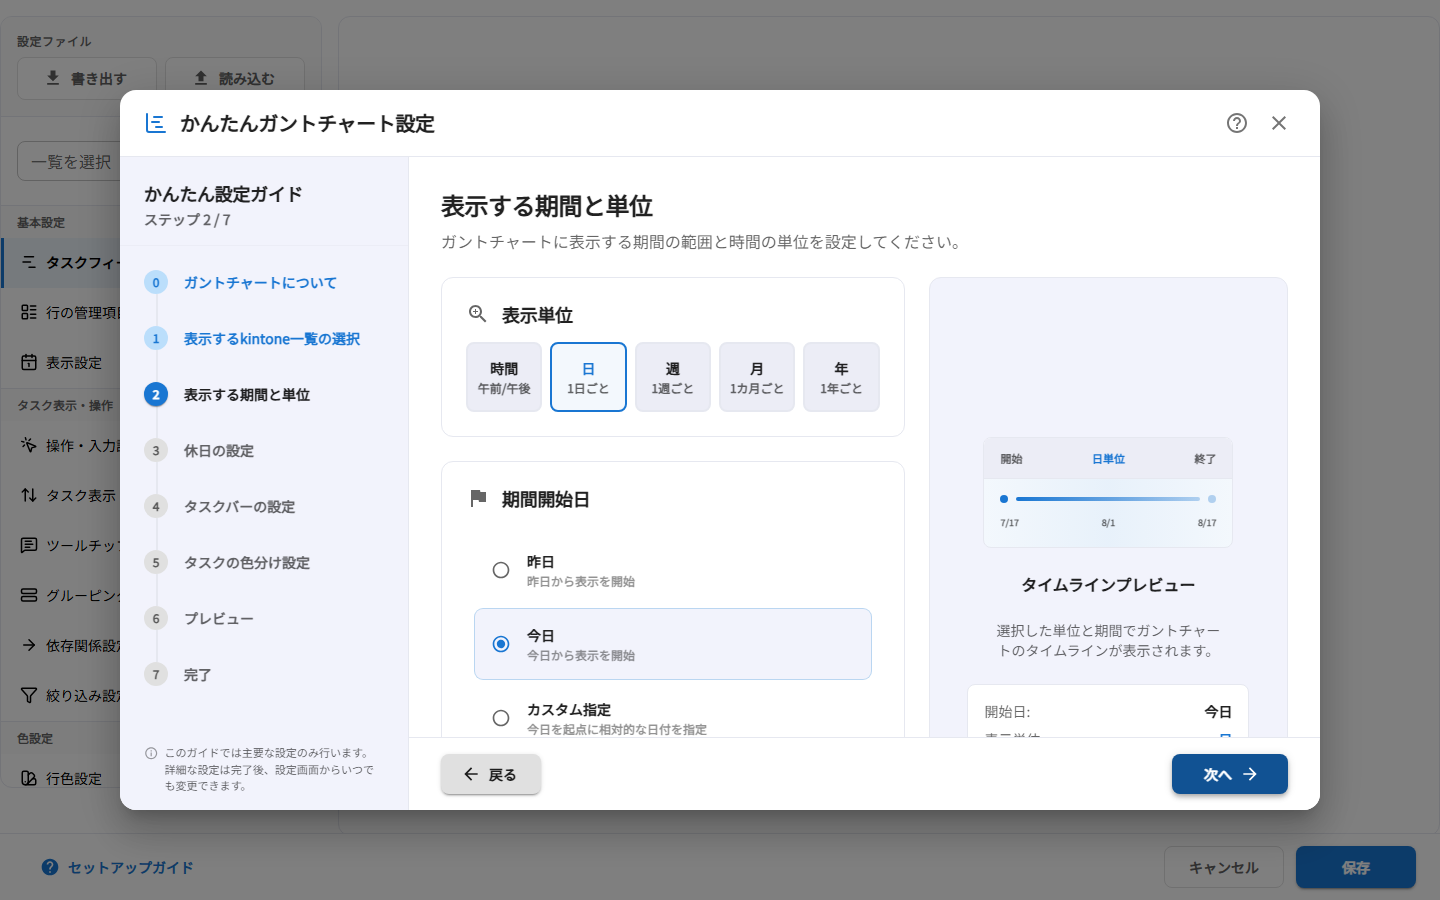
Task: Click the Gantt chart logo icon in header
Action: point(156,123)
